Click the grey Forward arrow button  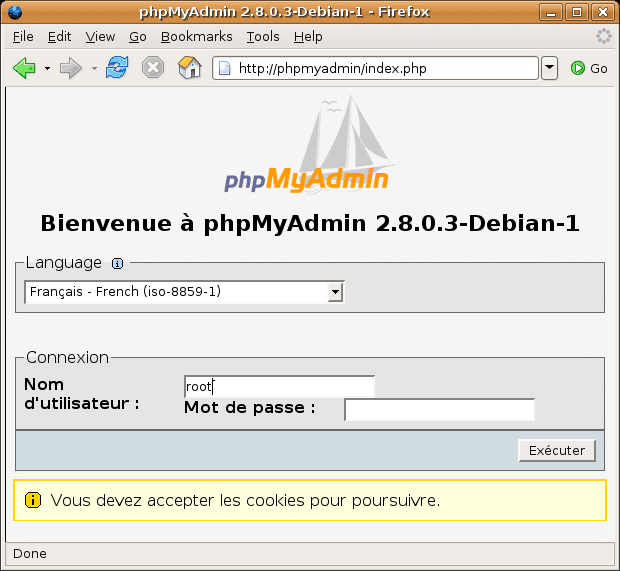71,68
